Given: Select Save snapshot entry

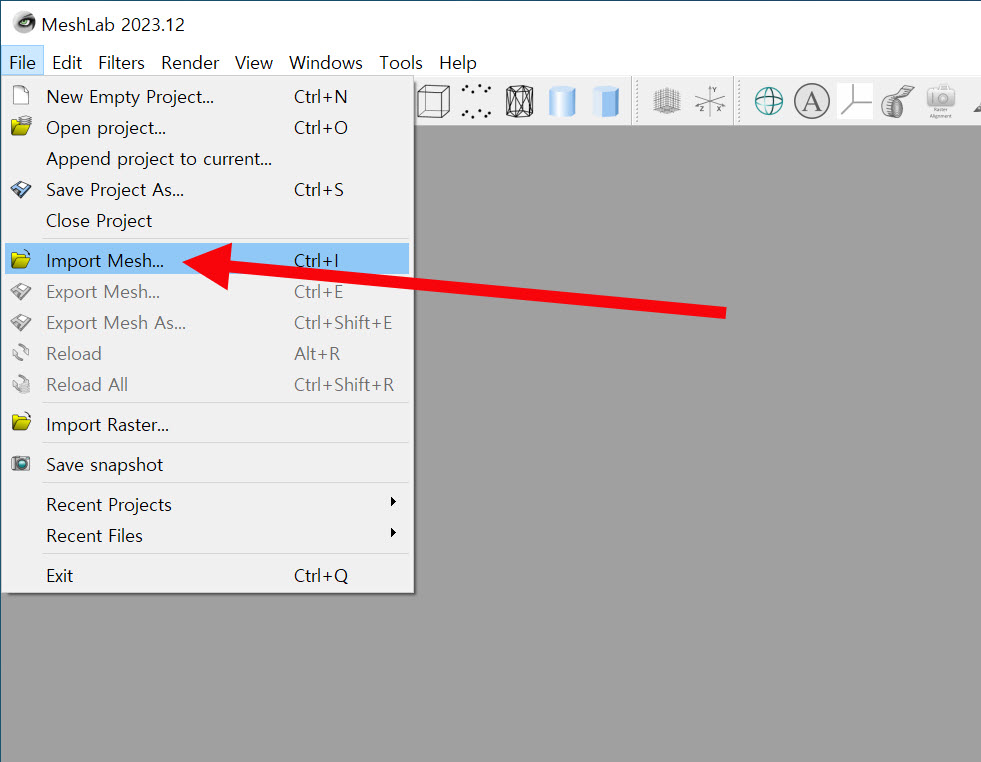Looking at the screenshot, I should [207, 465].
